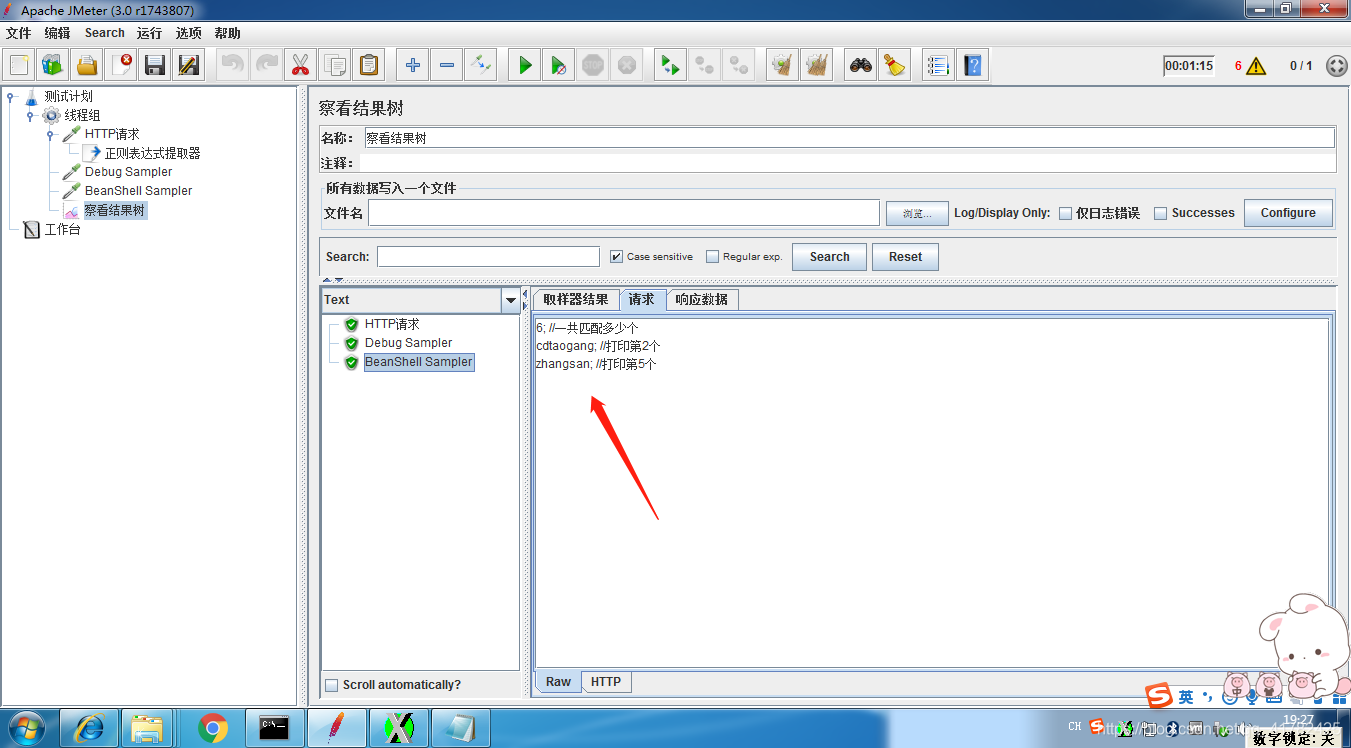Click the Save As icon

click(x=189, y=66)
